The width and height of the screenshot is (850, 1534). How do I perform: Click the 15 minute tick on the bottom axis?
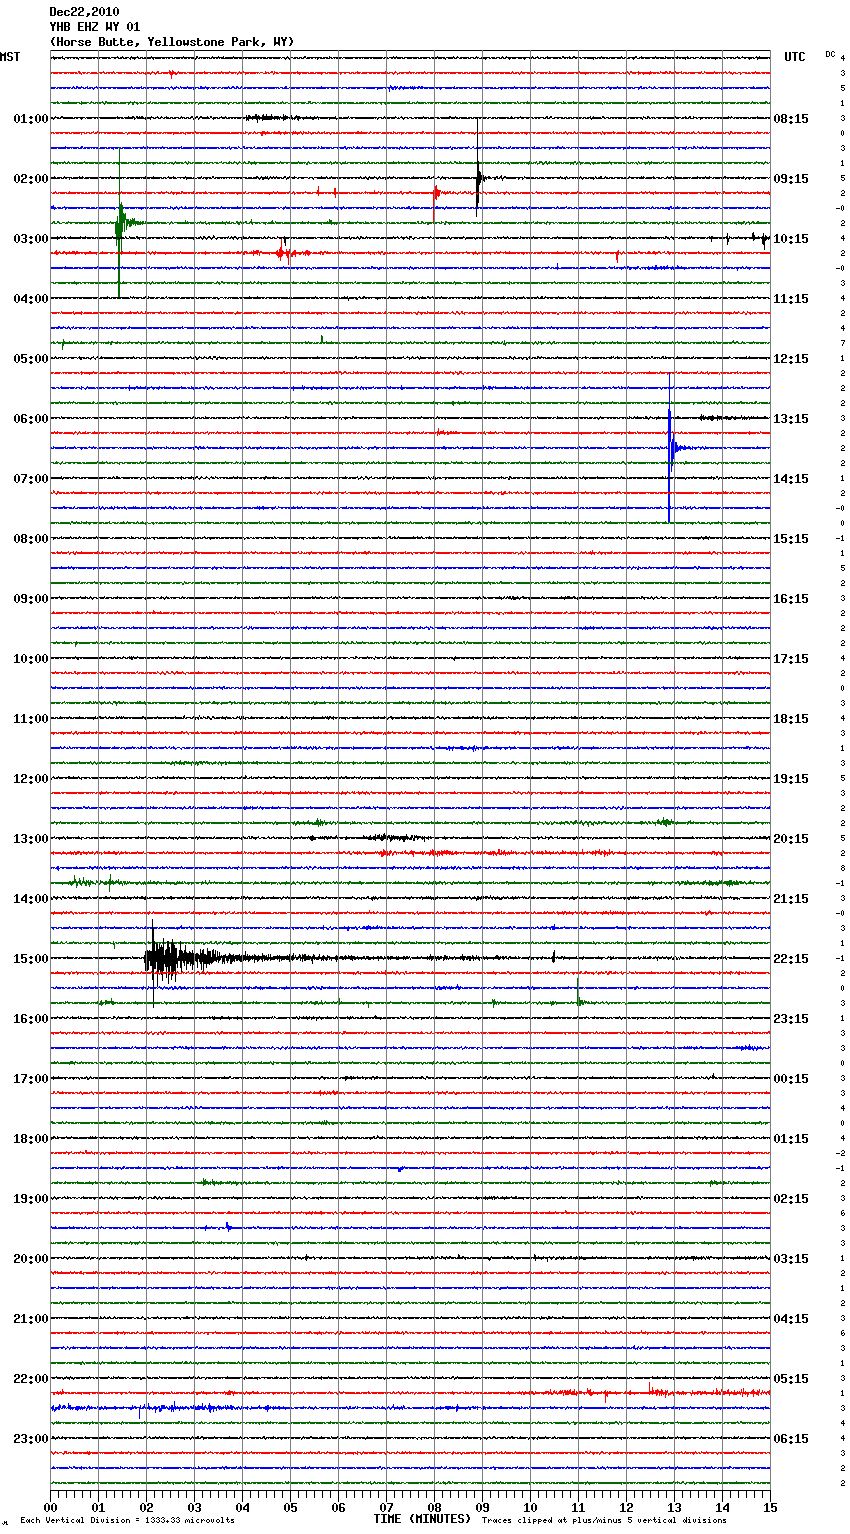tap(769, 1507)
